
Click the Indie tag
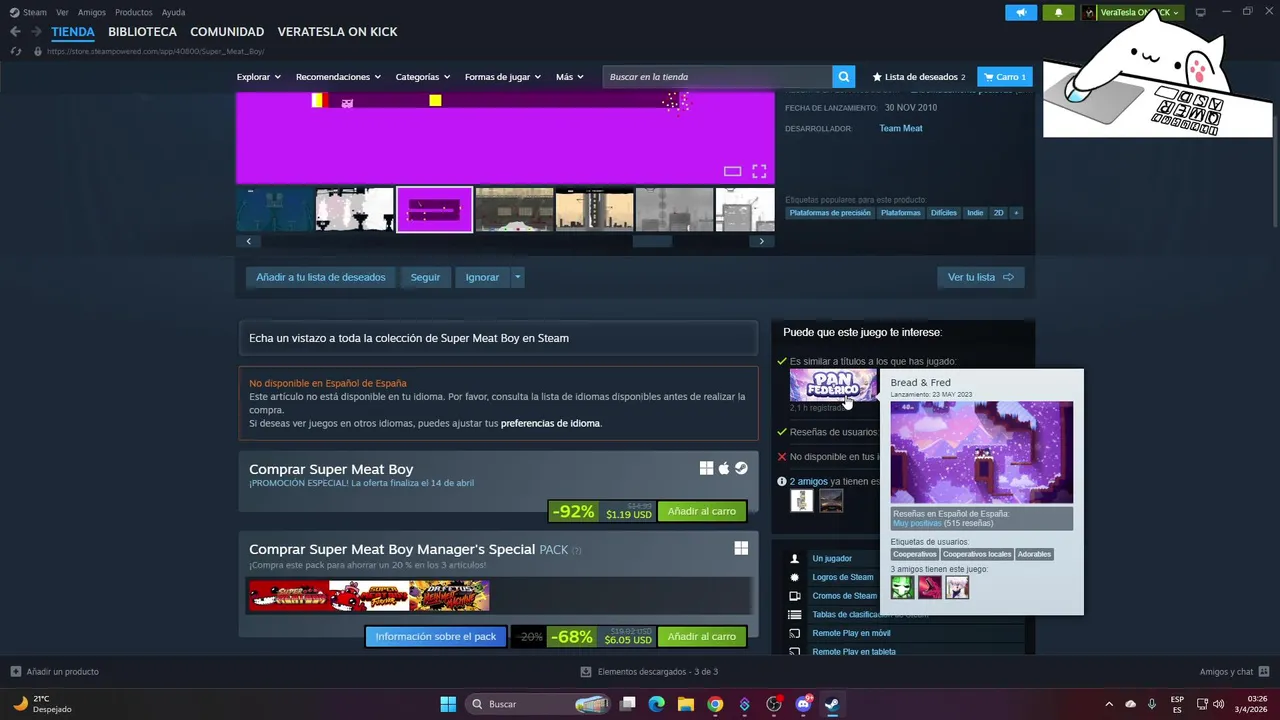pos(975,213)
